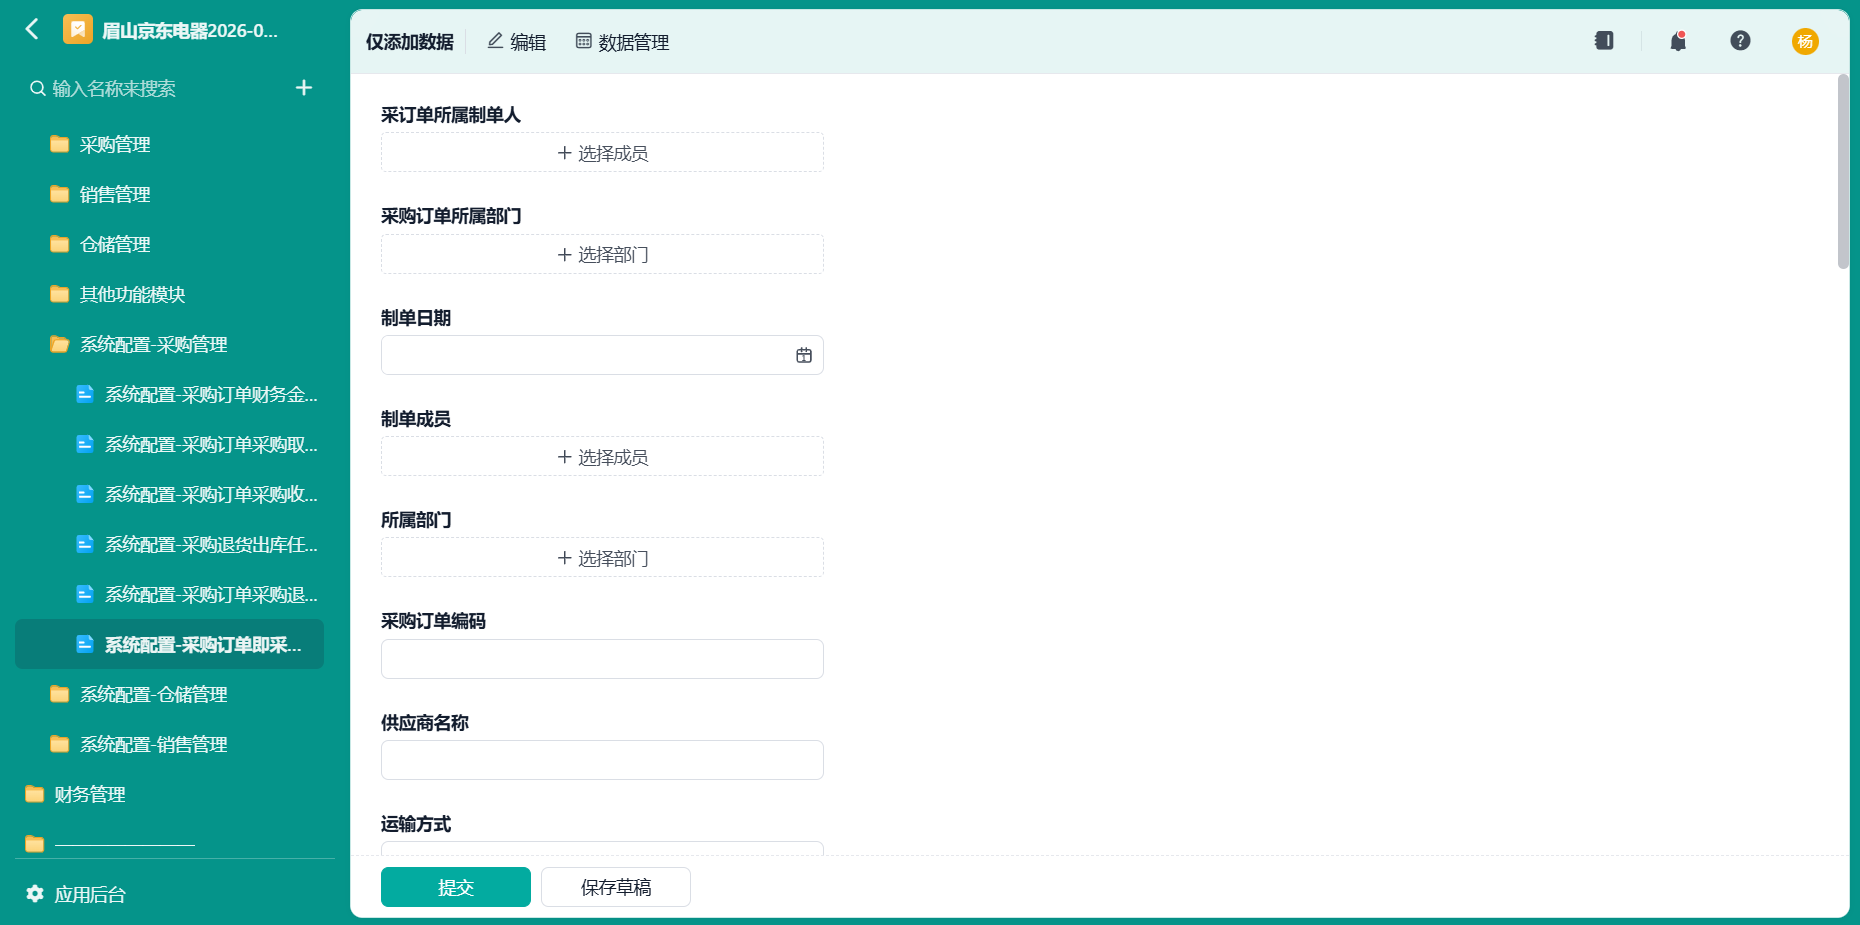Open notifications bell icon
Image resolution: width=1860 pixels, height=925 pixels.
tap(1678, 41)
